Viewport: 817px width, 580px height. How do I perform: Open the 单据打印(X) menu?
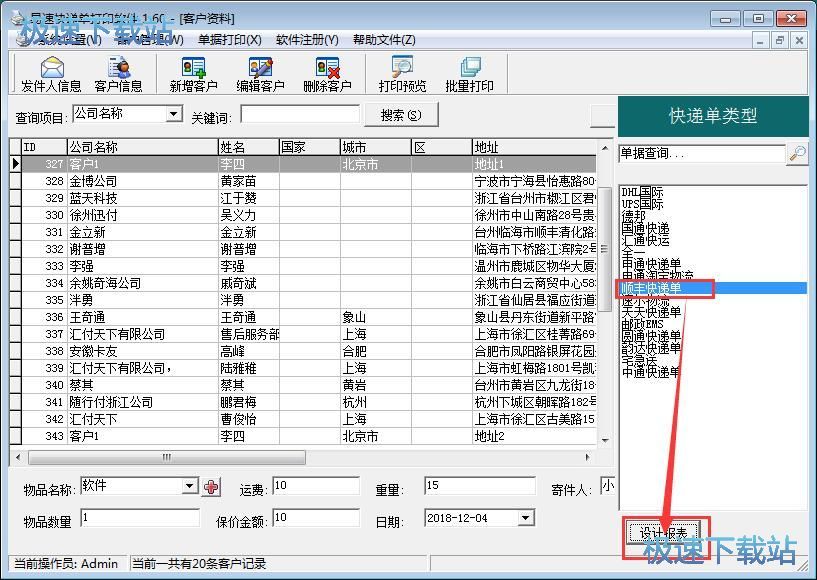(x=230, y=40)
